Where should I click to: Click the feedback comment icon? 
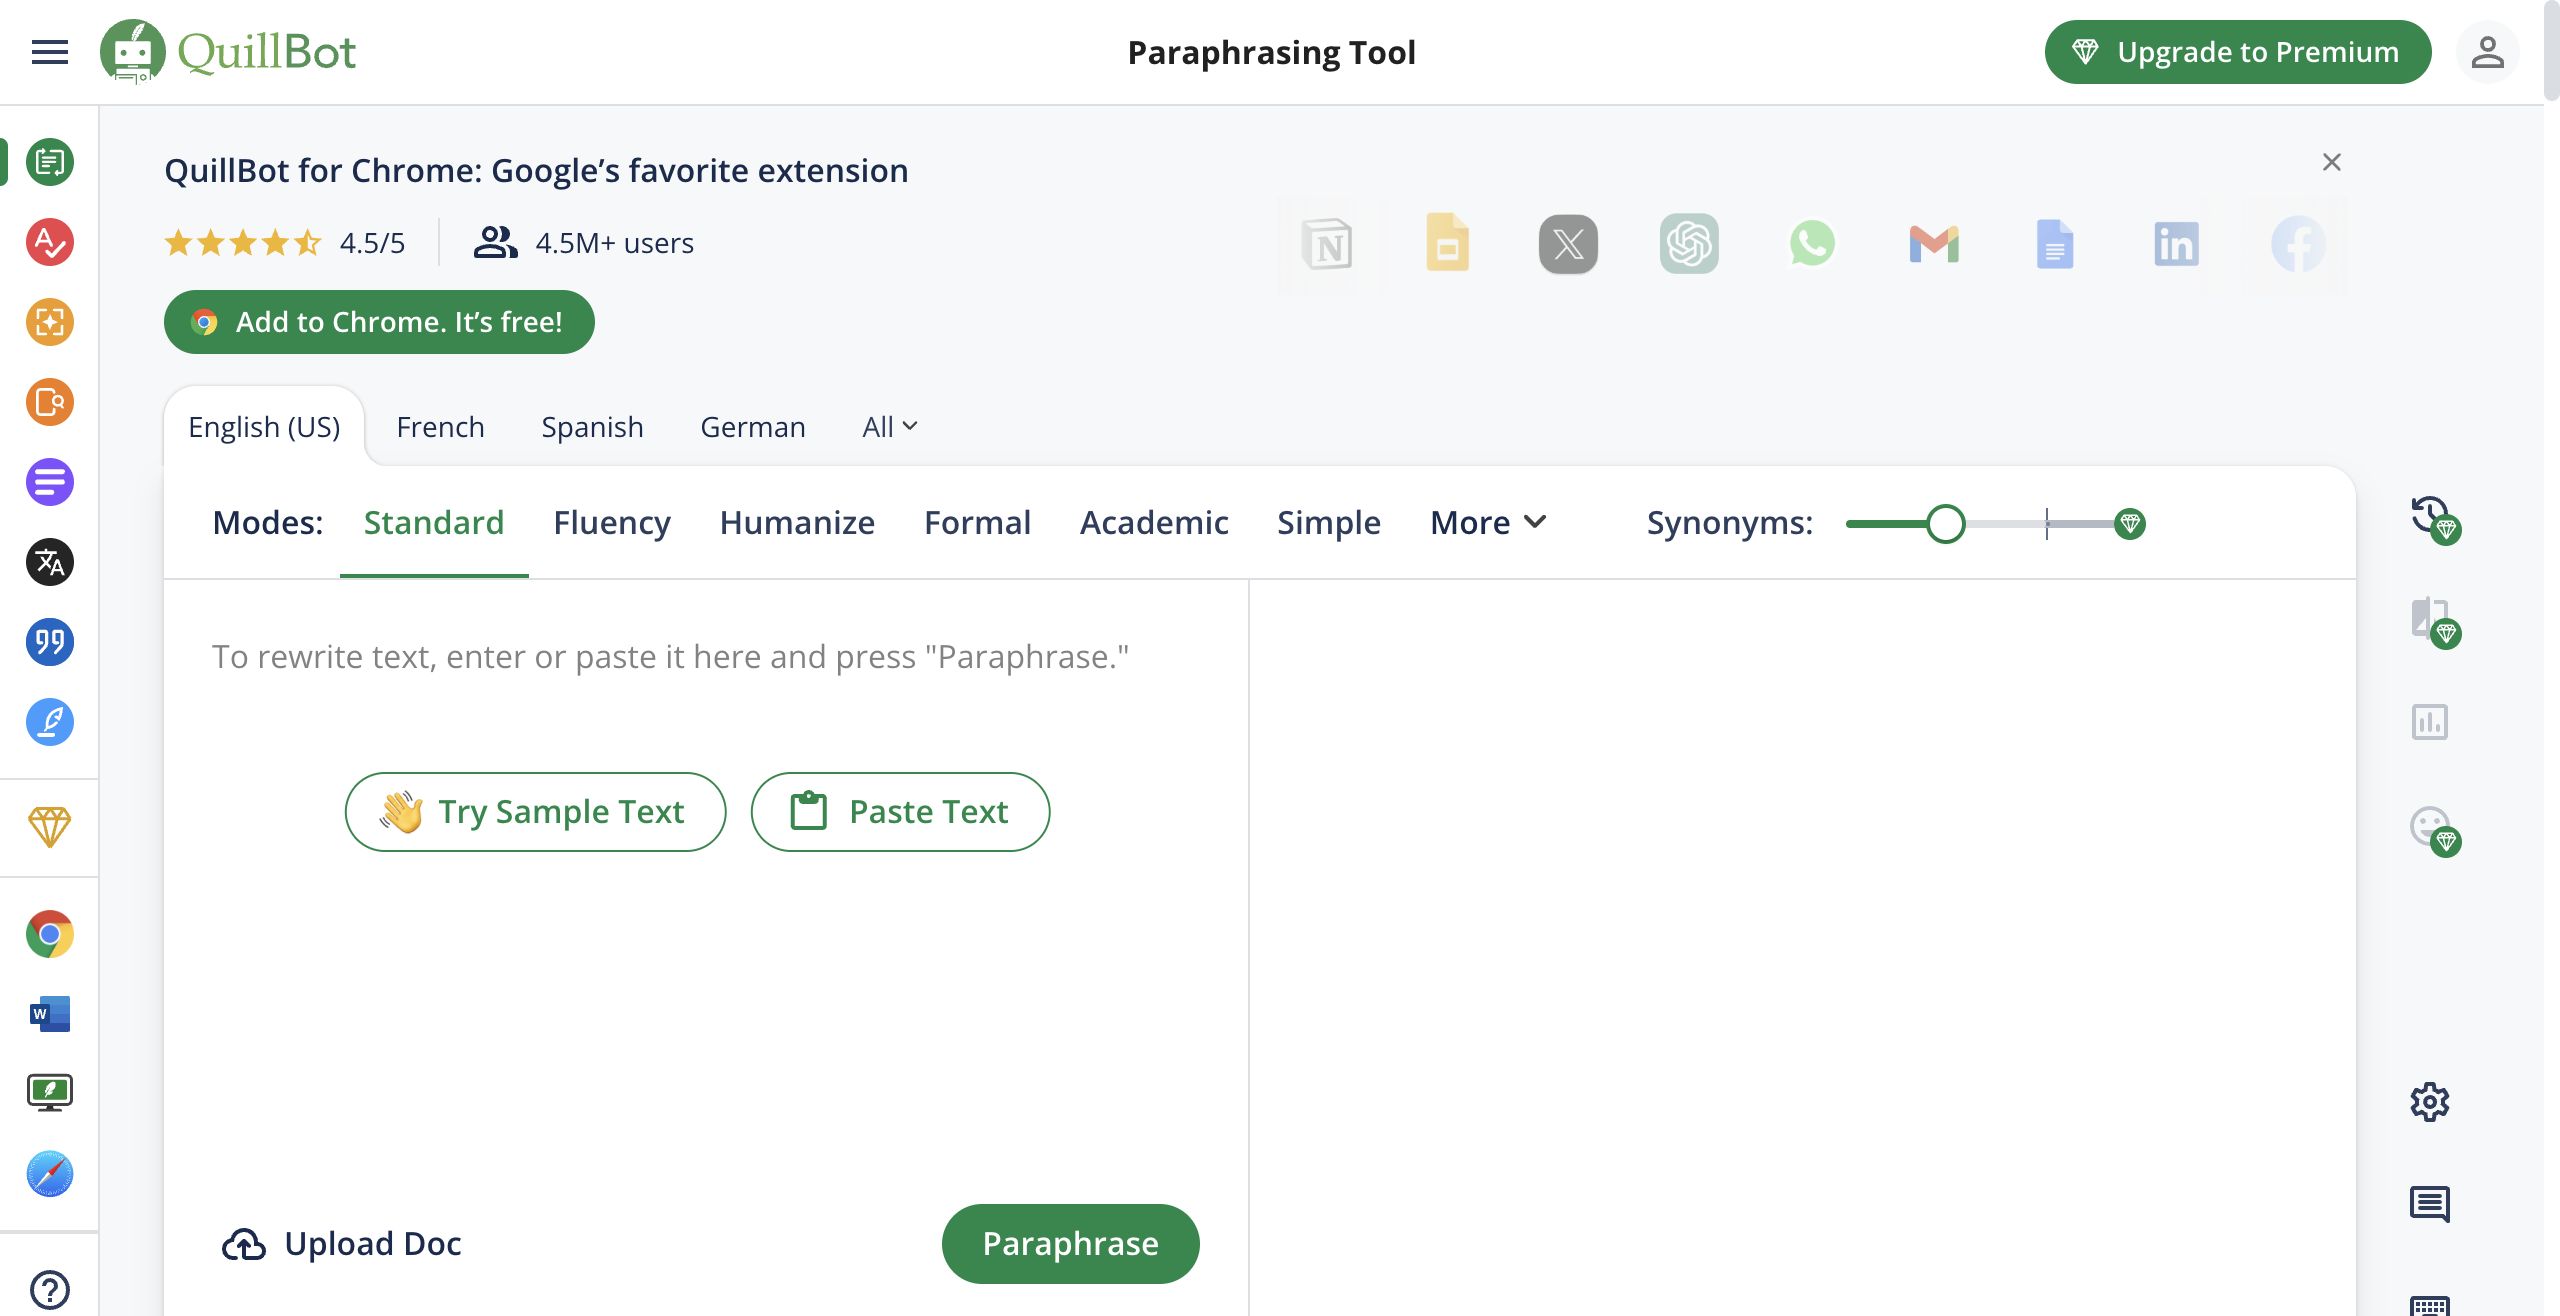point(2429,1203)
